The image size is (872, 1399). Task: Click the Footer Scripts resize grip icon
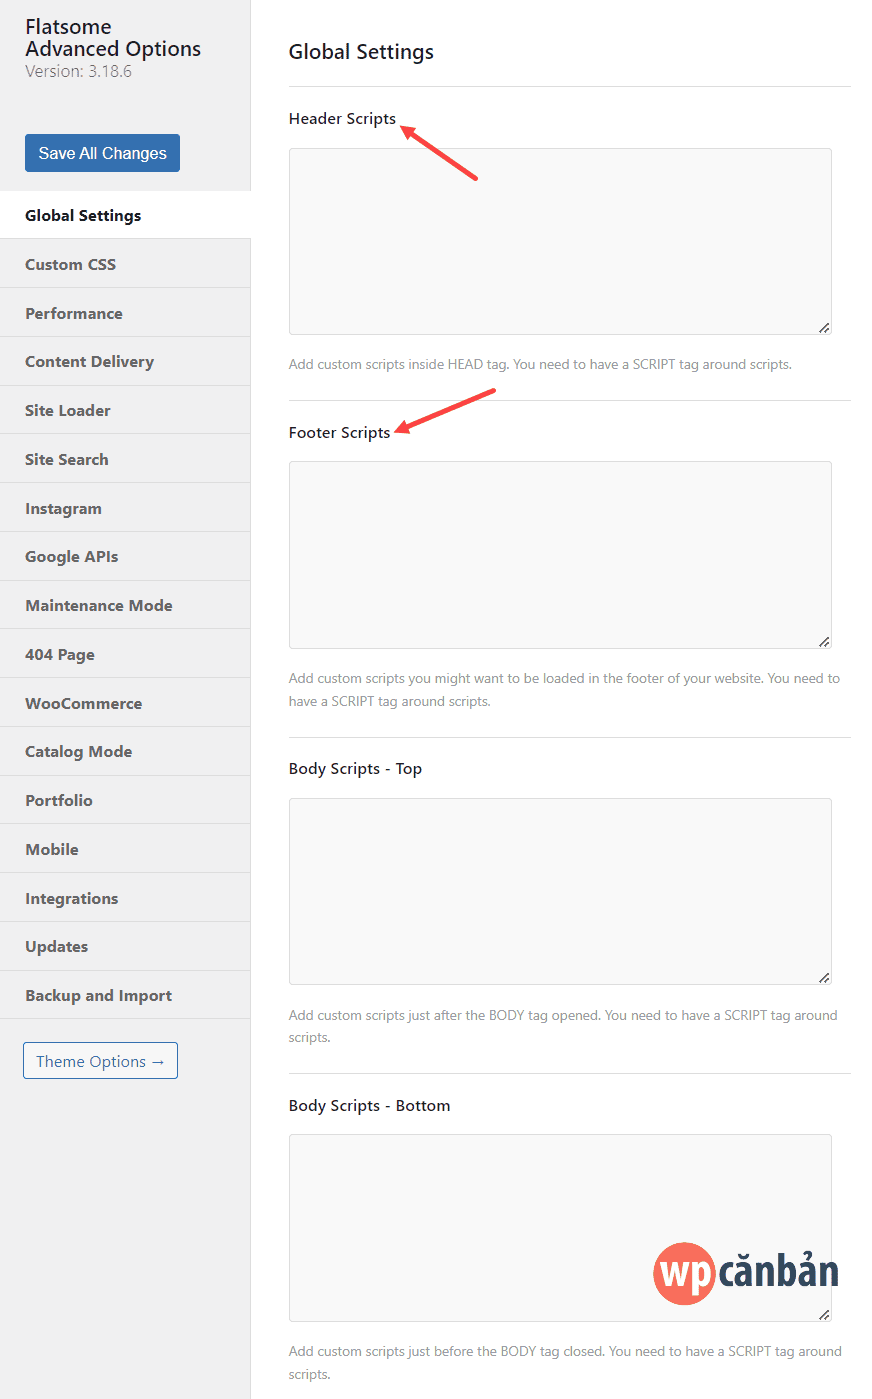coord(824,642)
